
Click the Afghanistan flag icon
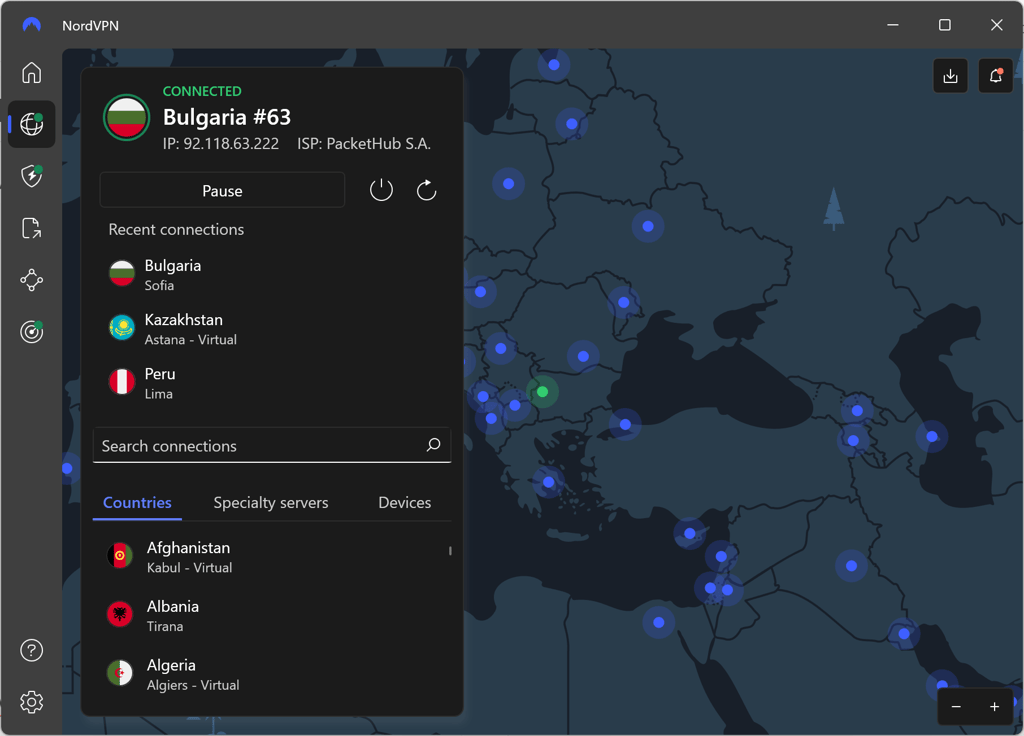(120, 556)
